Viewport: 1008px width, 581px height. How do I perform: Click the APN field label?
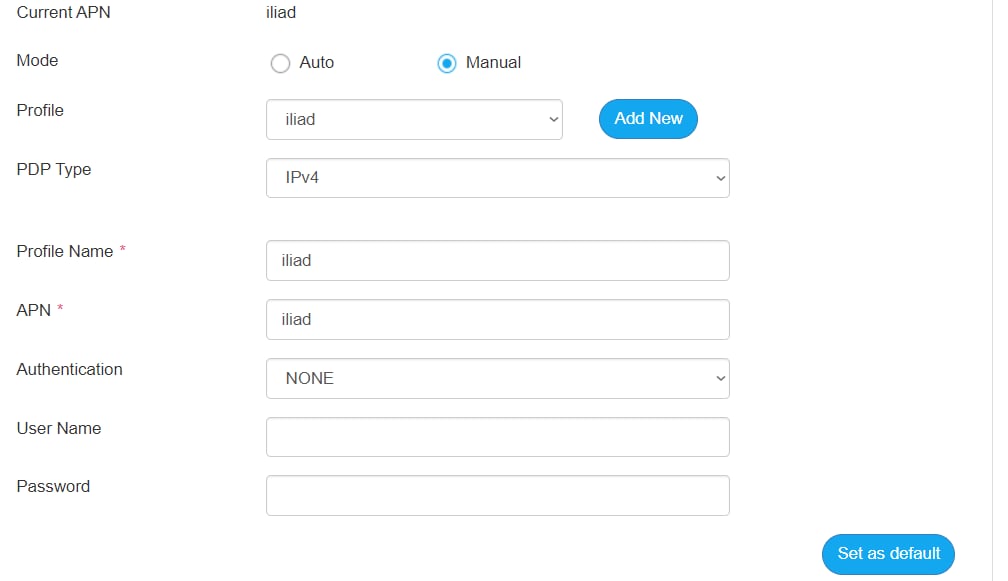click(x=33, y=310)
